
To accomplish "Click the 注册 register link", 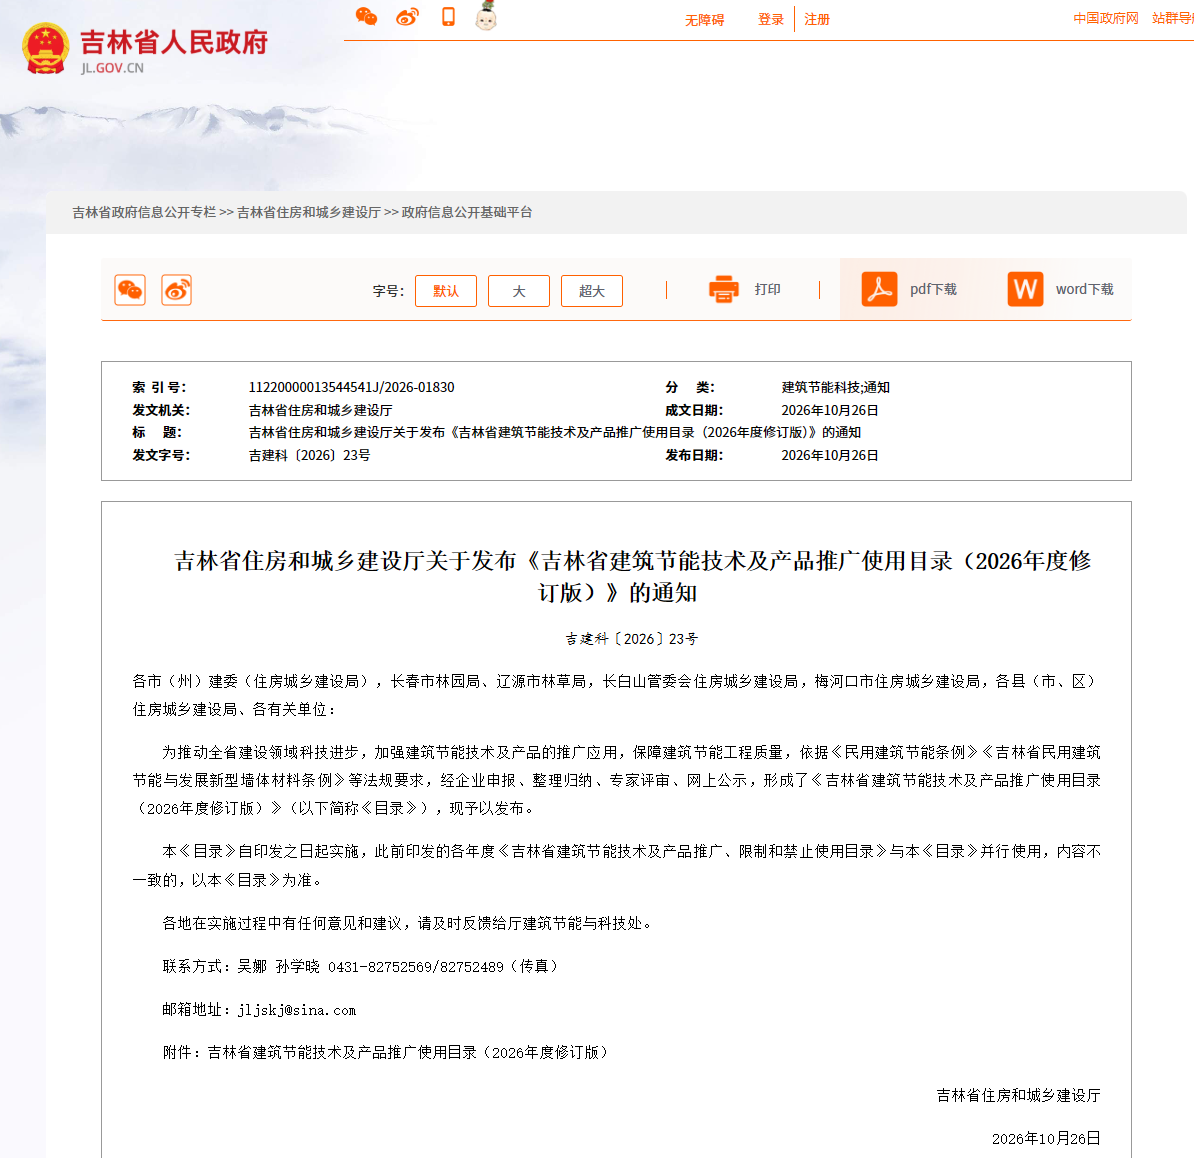I will pyautogui.click(x=817, y=20).
